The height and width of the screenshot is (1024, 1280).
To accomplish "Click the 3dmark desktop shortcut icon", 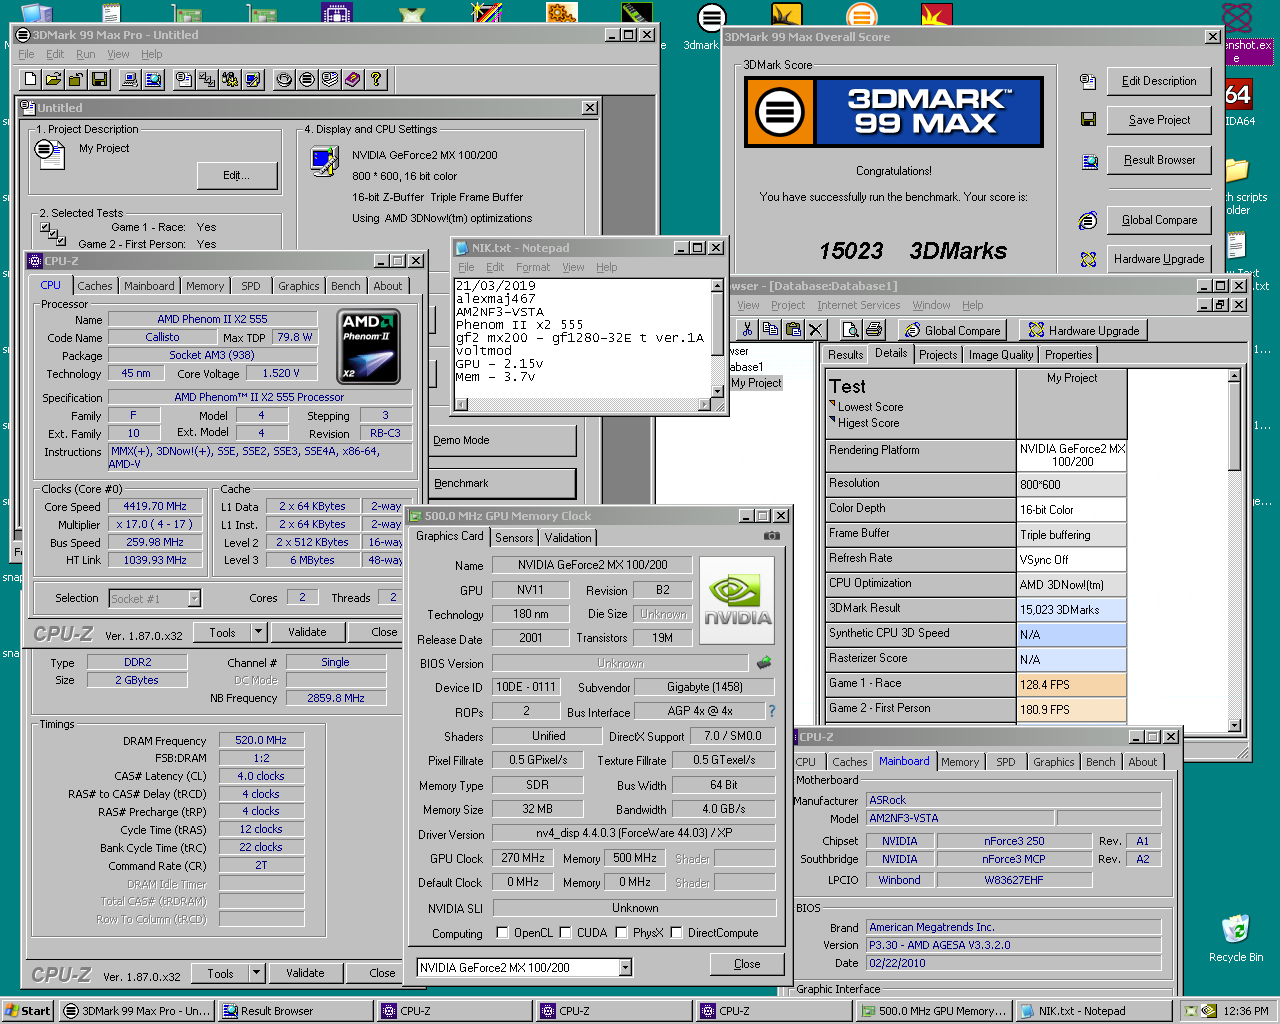I will [x=711, y=26].
